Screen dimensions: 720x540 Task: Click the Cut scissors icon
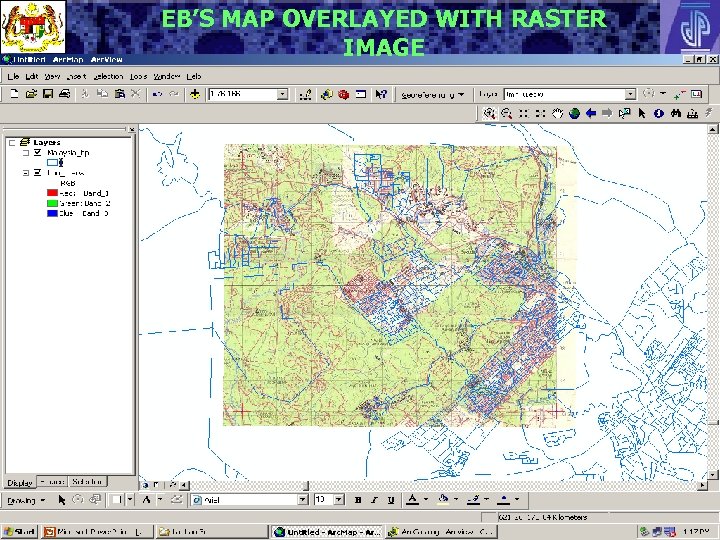click(x=85, y=94)
